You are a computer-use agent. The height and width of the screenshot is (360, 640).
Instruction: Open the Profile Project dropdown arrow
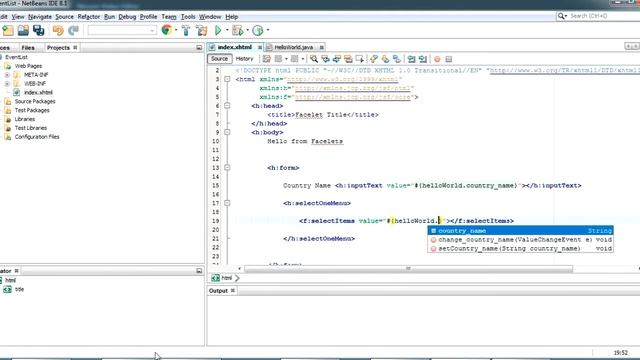pos(268,30)
